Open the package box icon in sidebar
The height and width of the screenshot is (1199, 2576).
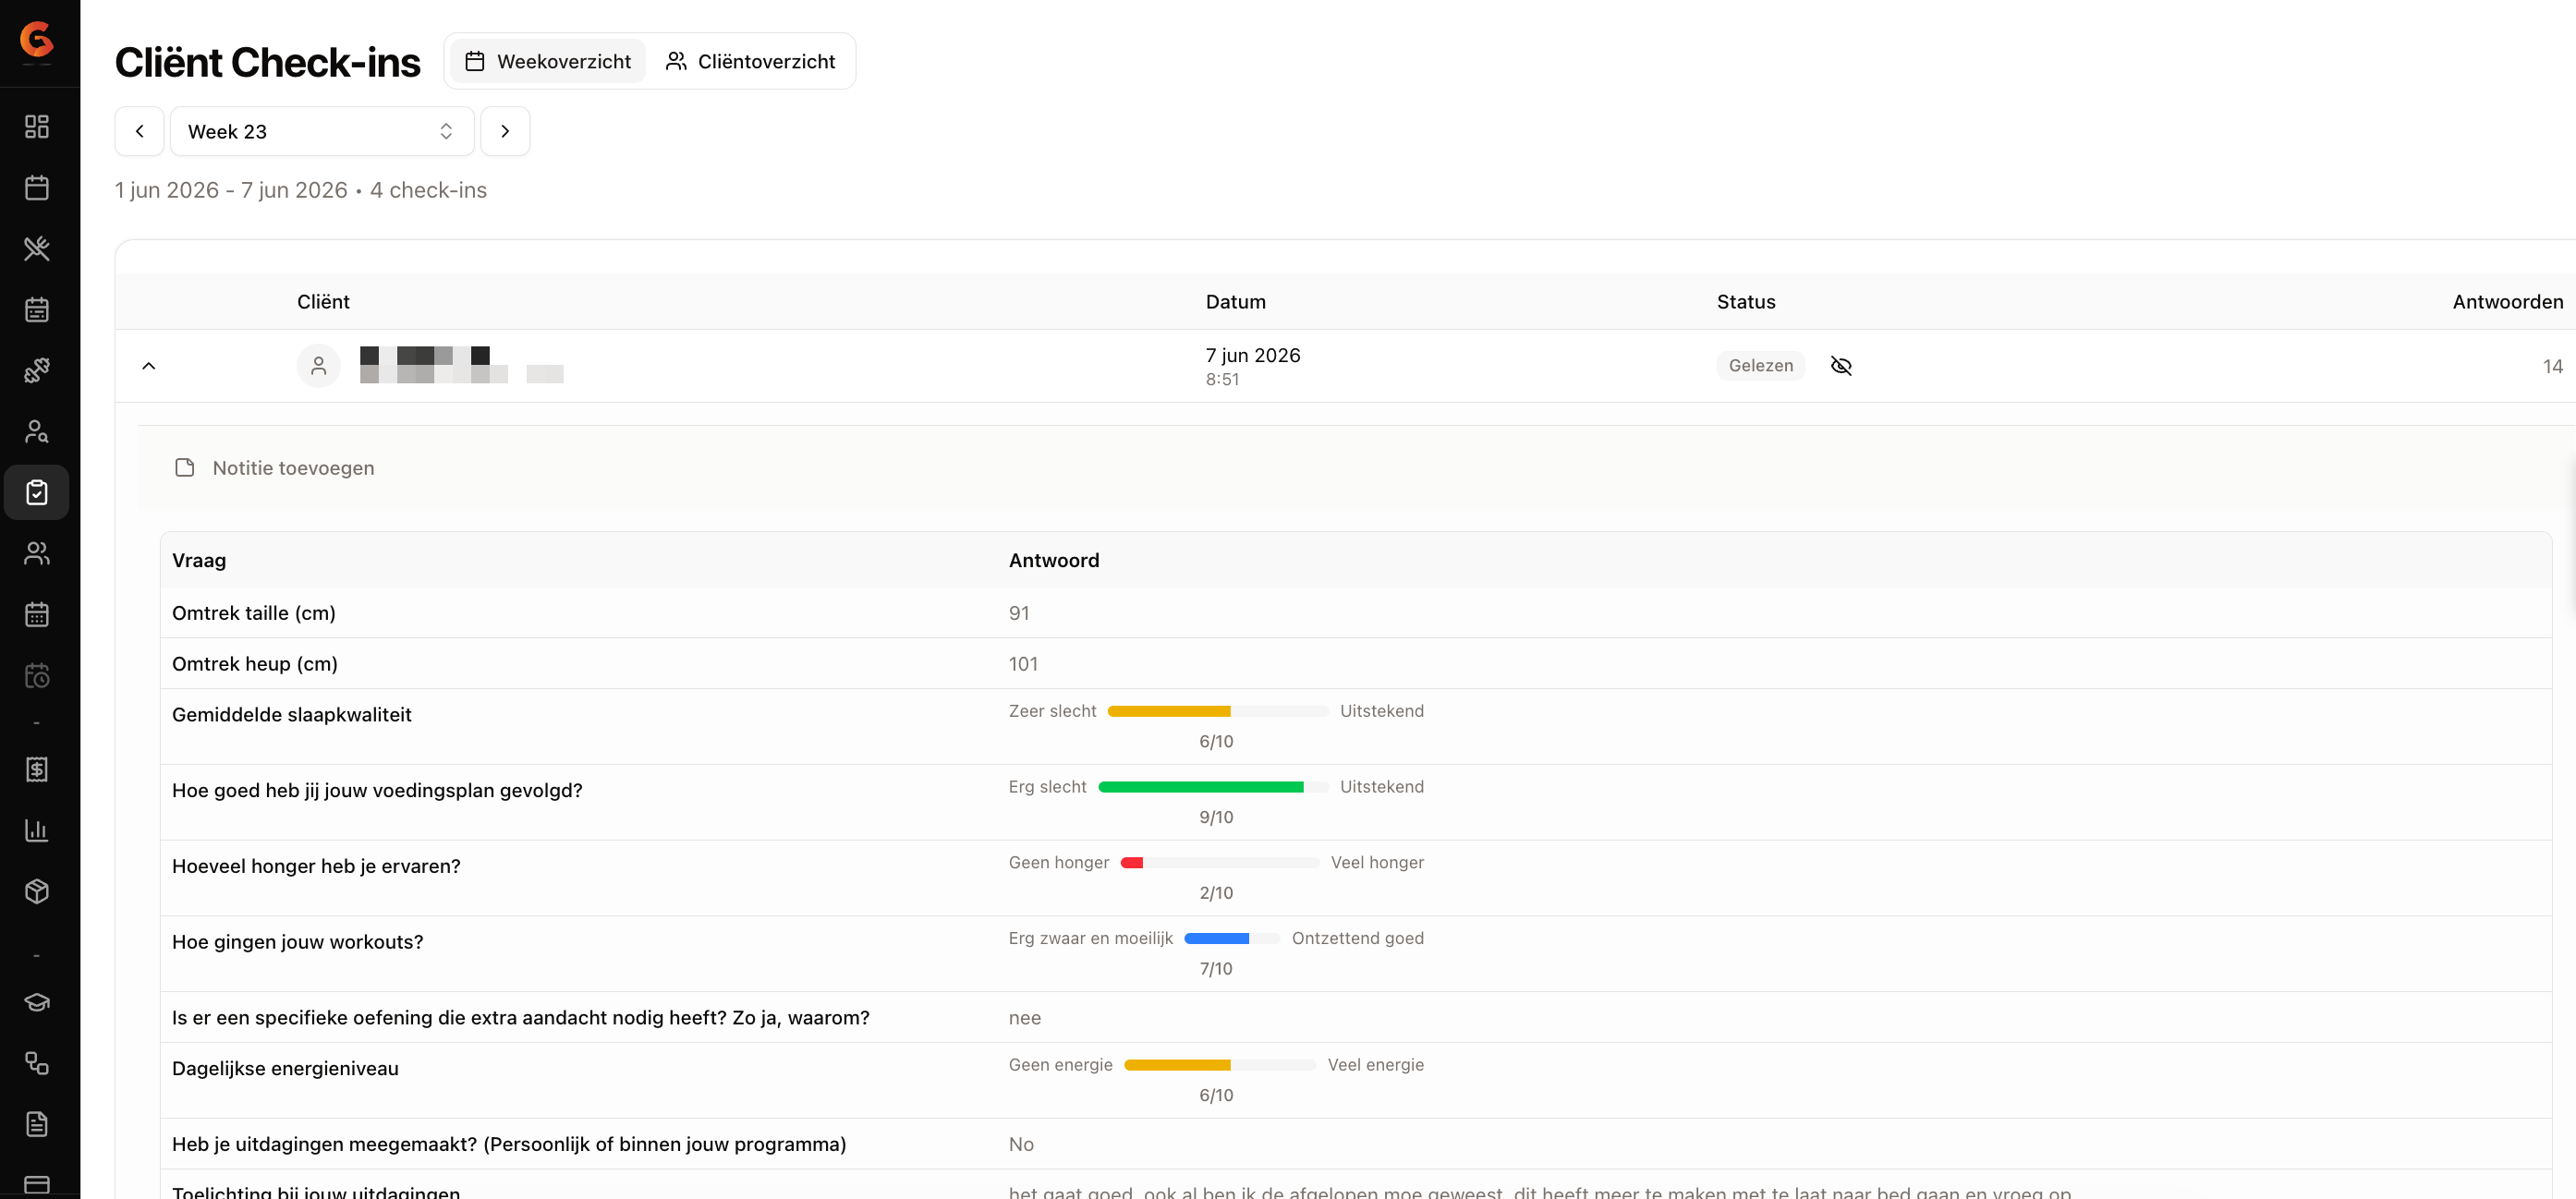tap(37, 891)
